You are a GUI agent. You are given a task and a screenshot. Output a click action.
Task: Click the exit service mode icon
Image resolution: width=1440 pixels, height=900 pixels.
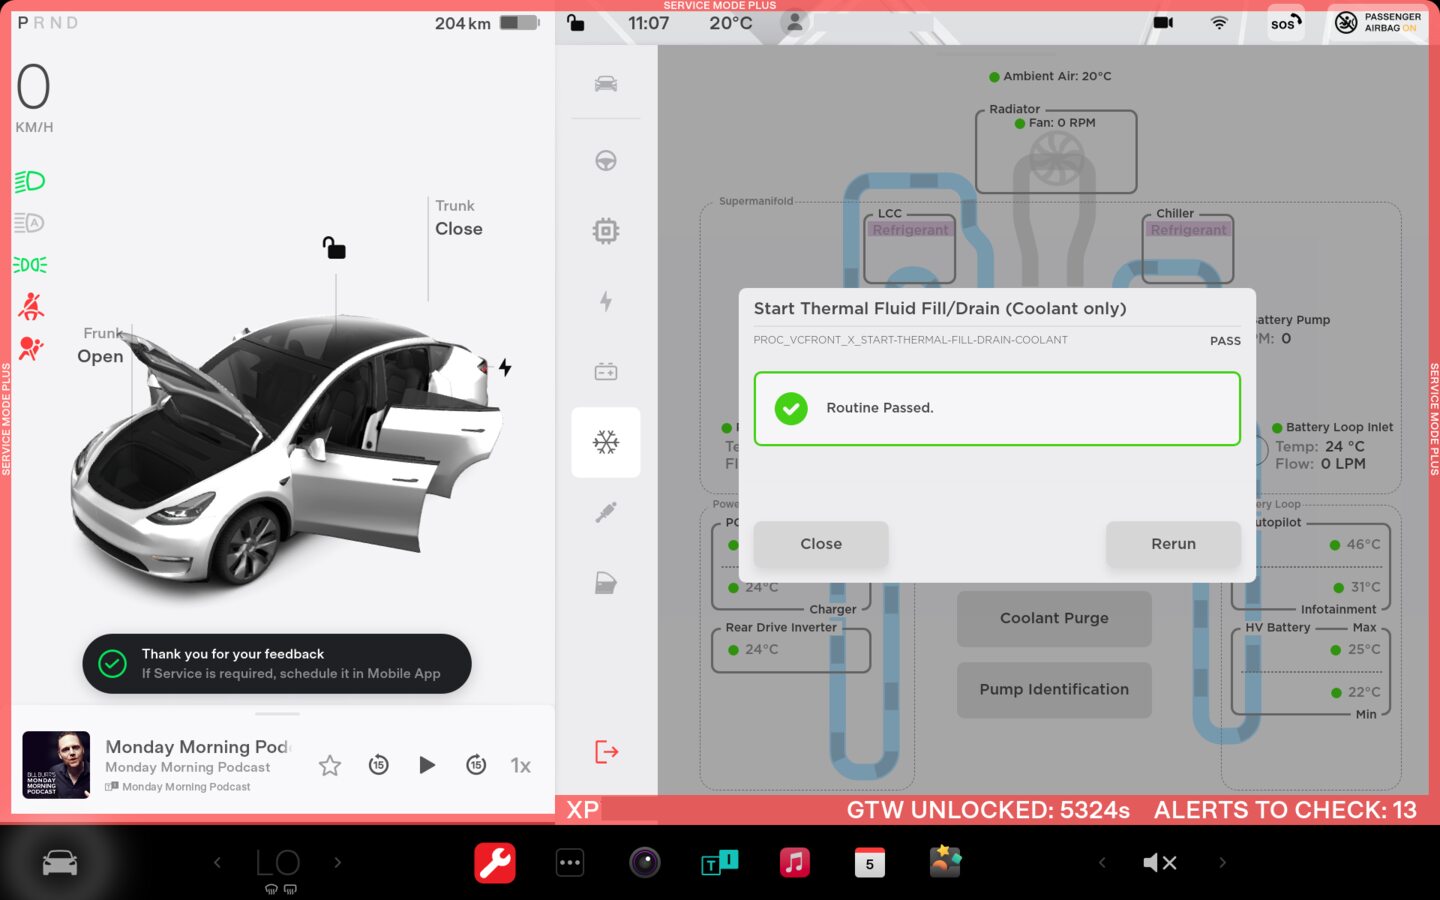[606, 751]
